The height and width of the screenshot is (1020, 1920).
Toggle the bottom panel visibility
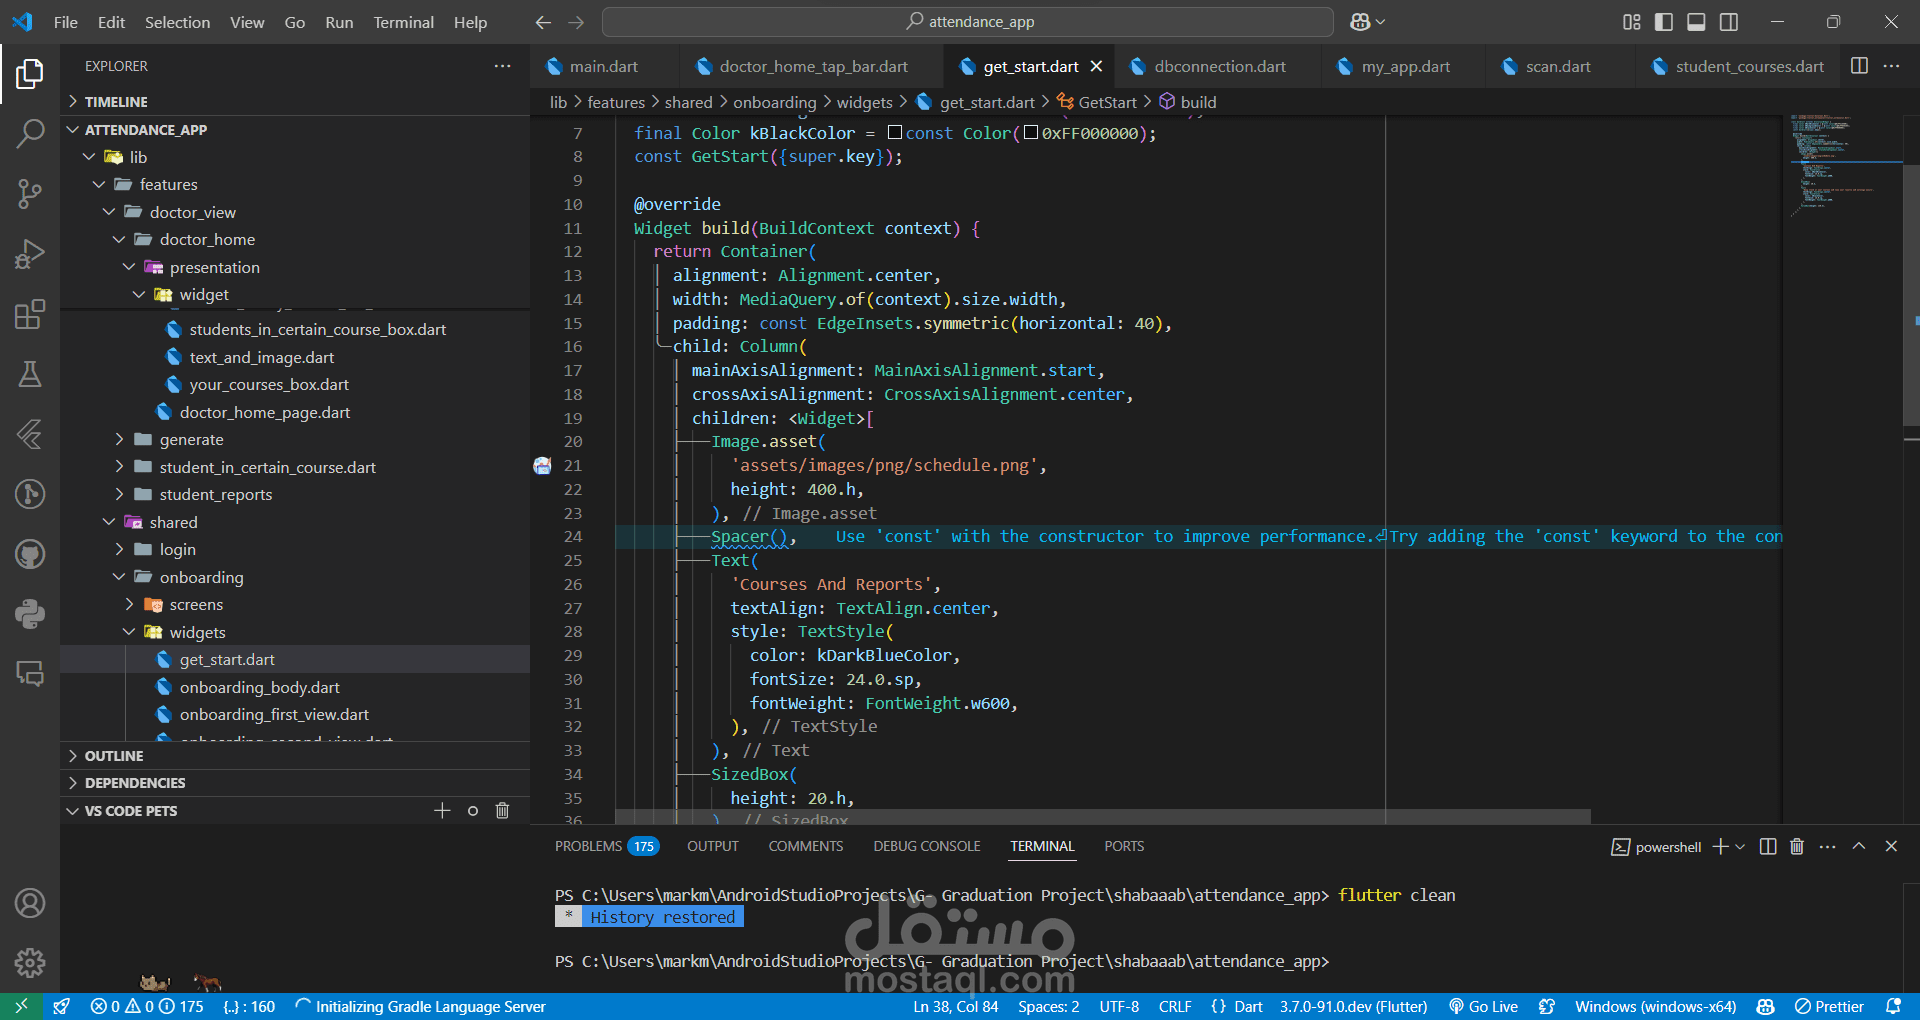[1696, 22]
